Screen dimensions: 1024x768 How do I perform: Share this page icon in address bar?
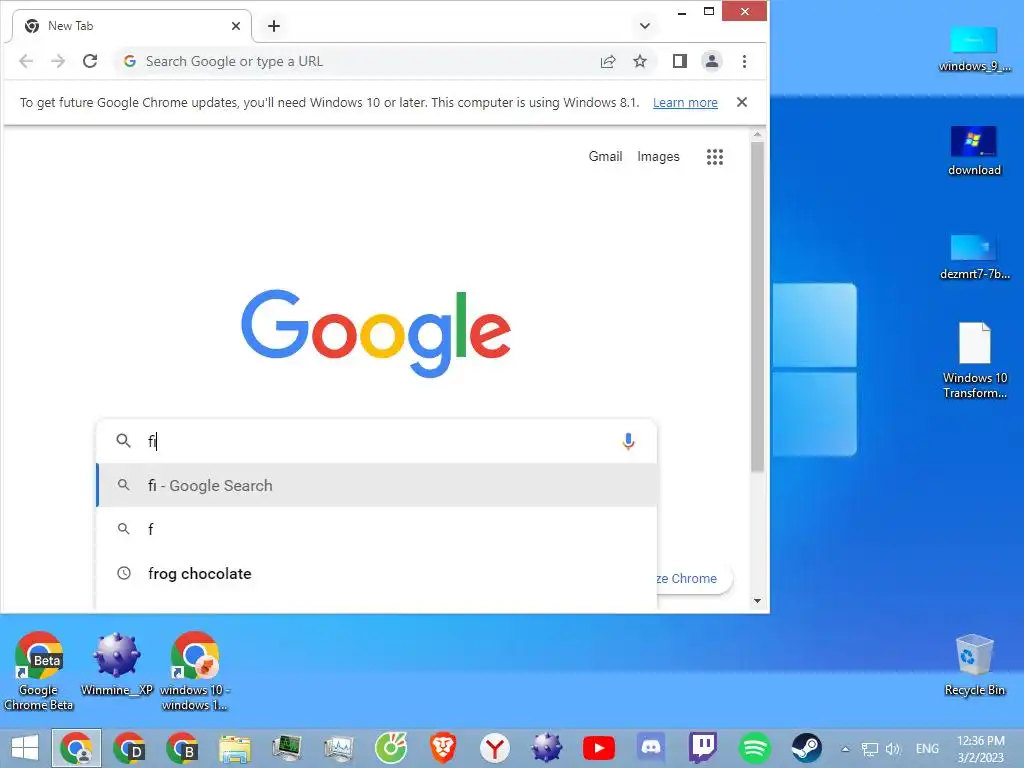click(x=608, y=61)
